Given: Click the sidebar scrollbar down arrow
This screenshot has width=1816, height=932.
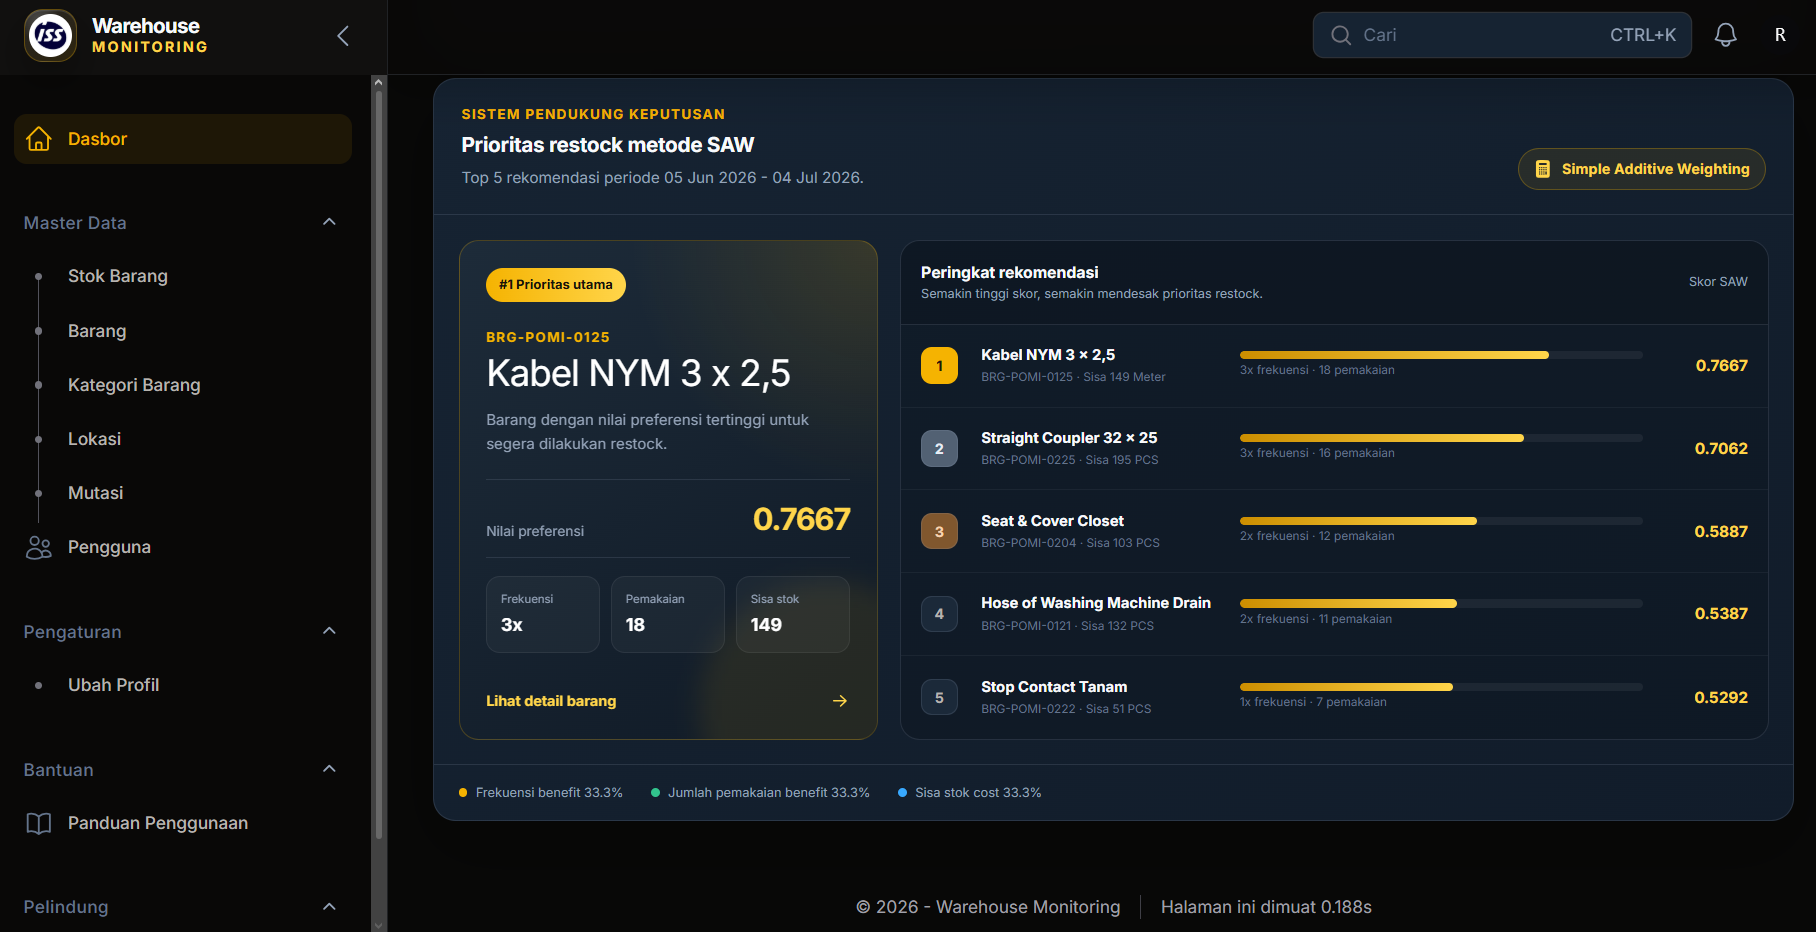Looking at the screenshot, I should click(x=378, y=925).
